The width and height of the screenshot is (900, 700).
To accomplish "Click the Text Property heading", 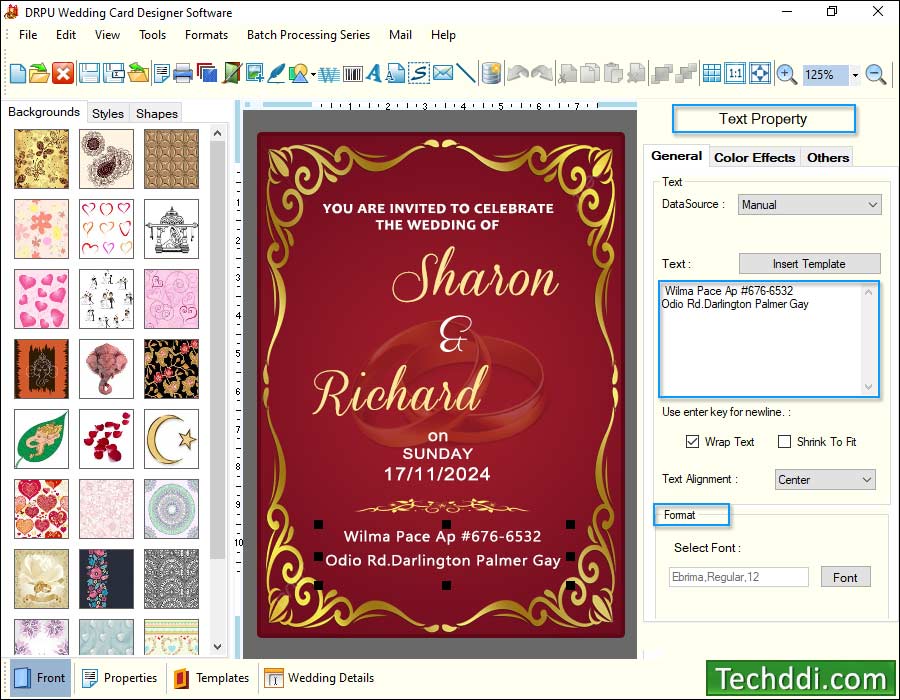I will coord(763,119).
